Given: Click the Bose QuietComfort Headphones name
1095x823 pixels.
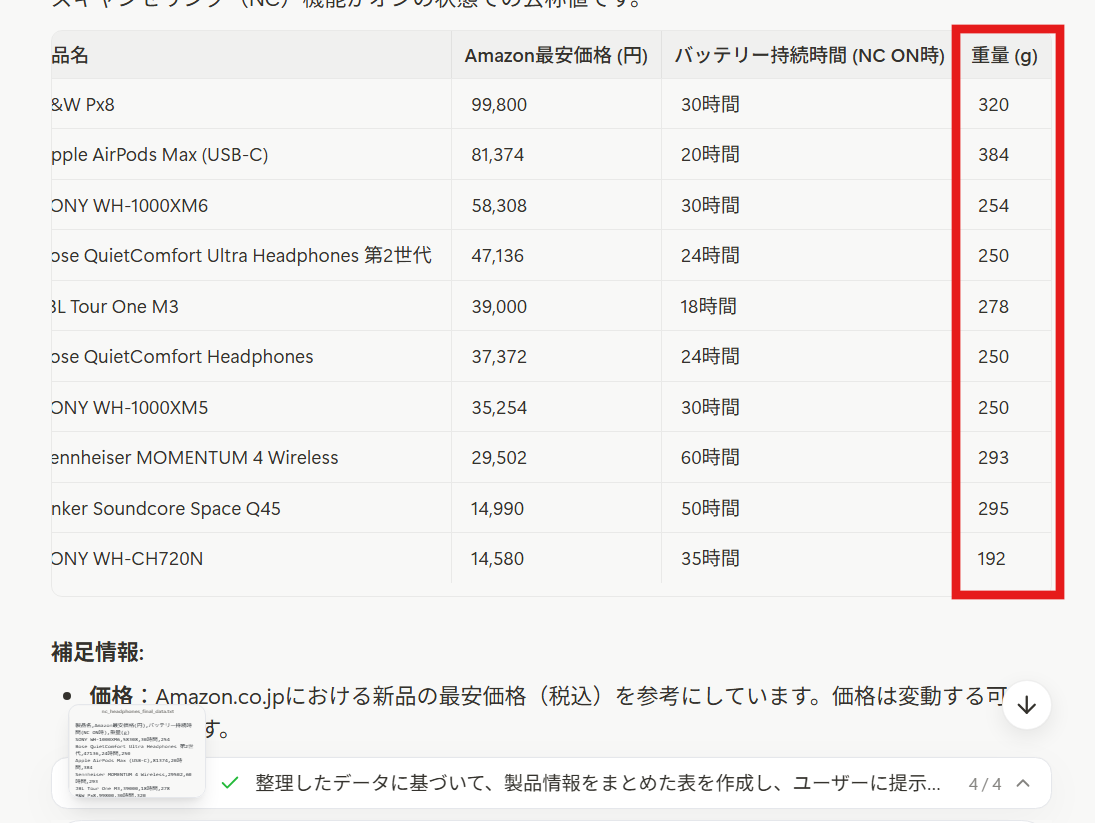Looking at the screenshot, I should [x=182, y=357].
